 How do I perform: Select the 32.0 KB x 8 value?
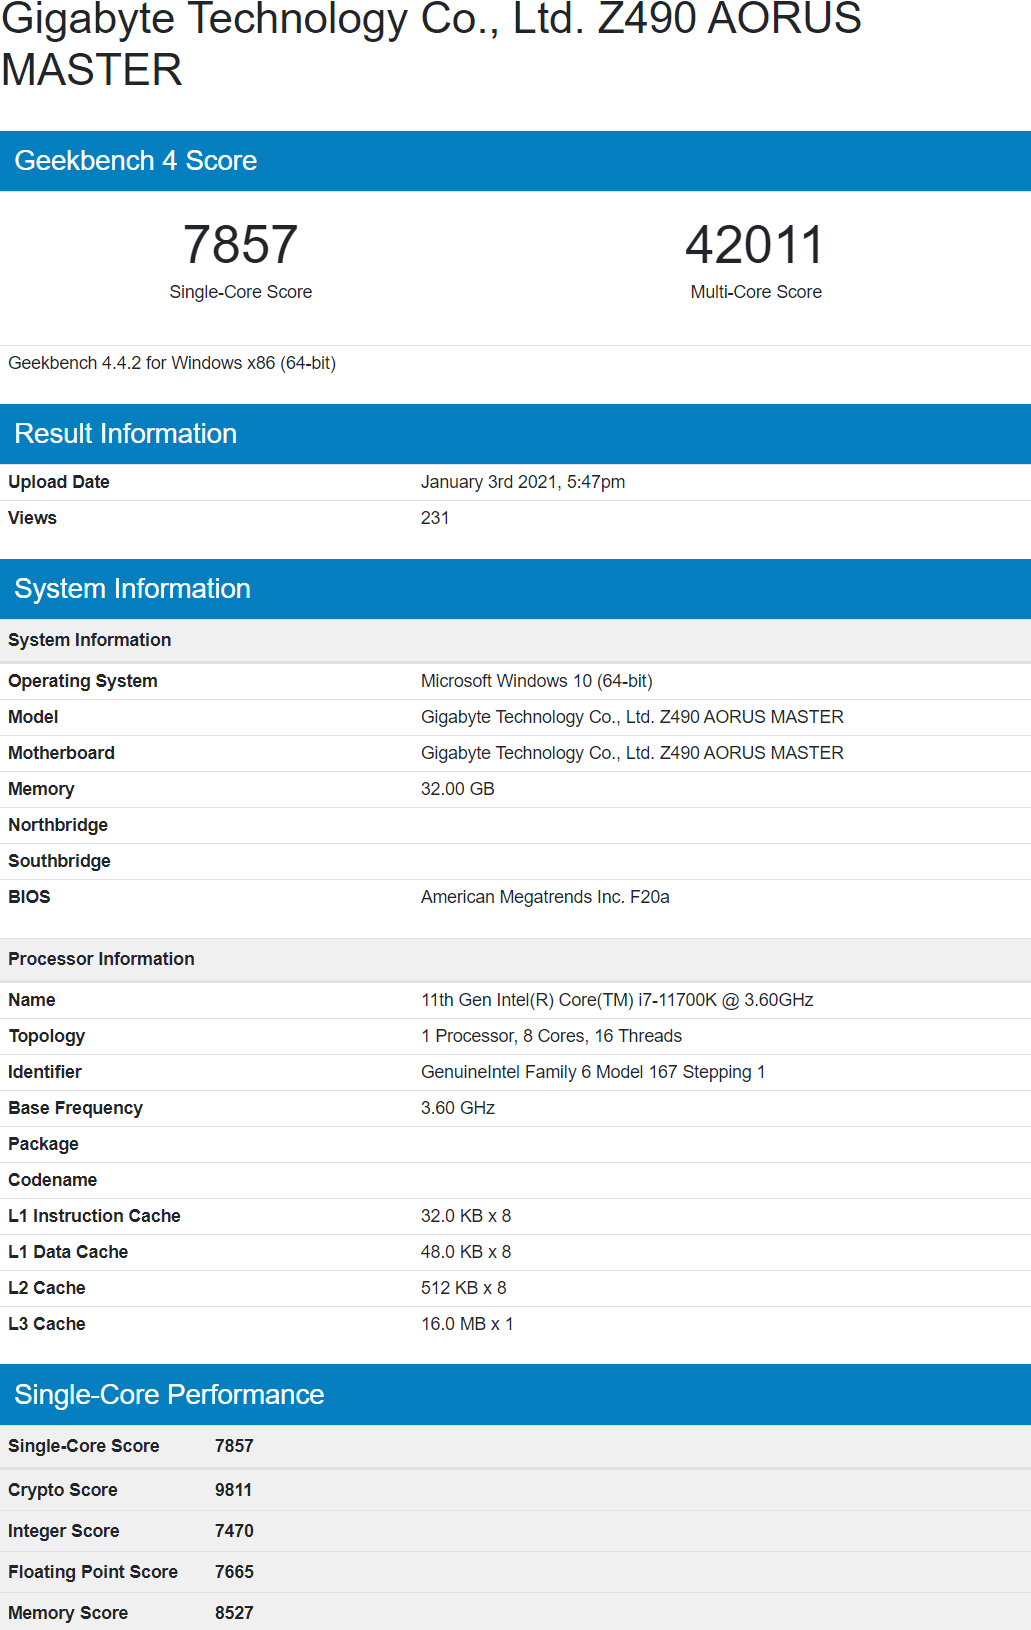tap(466, 1216)
